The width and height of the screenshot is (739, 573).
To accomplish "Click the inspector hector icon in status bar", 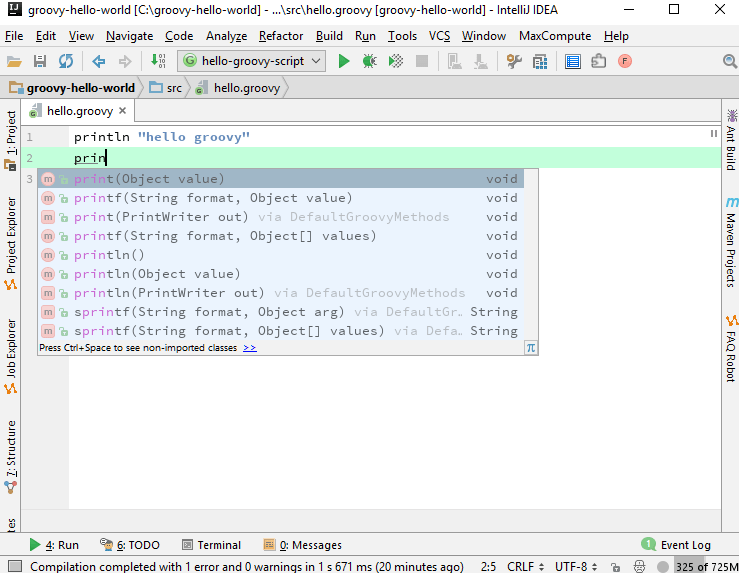I will pyautogui.click(x=639, y=566).
